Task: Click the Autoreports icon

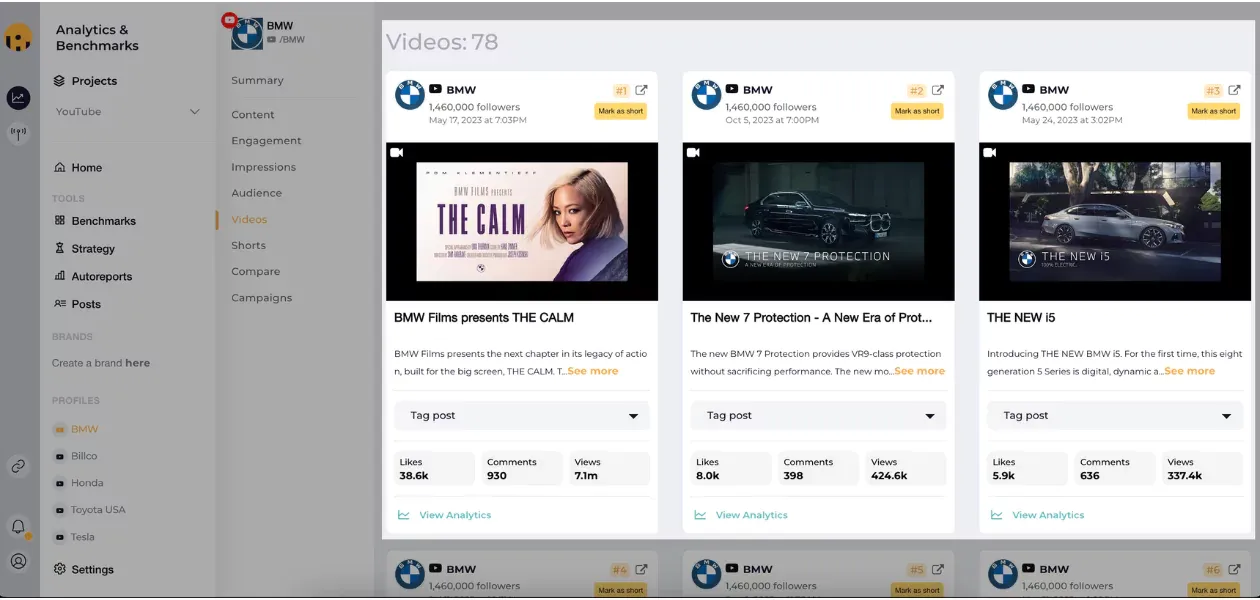Action: click(x=60, y=276)
